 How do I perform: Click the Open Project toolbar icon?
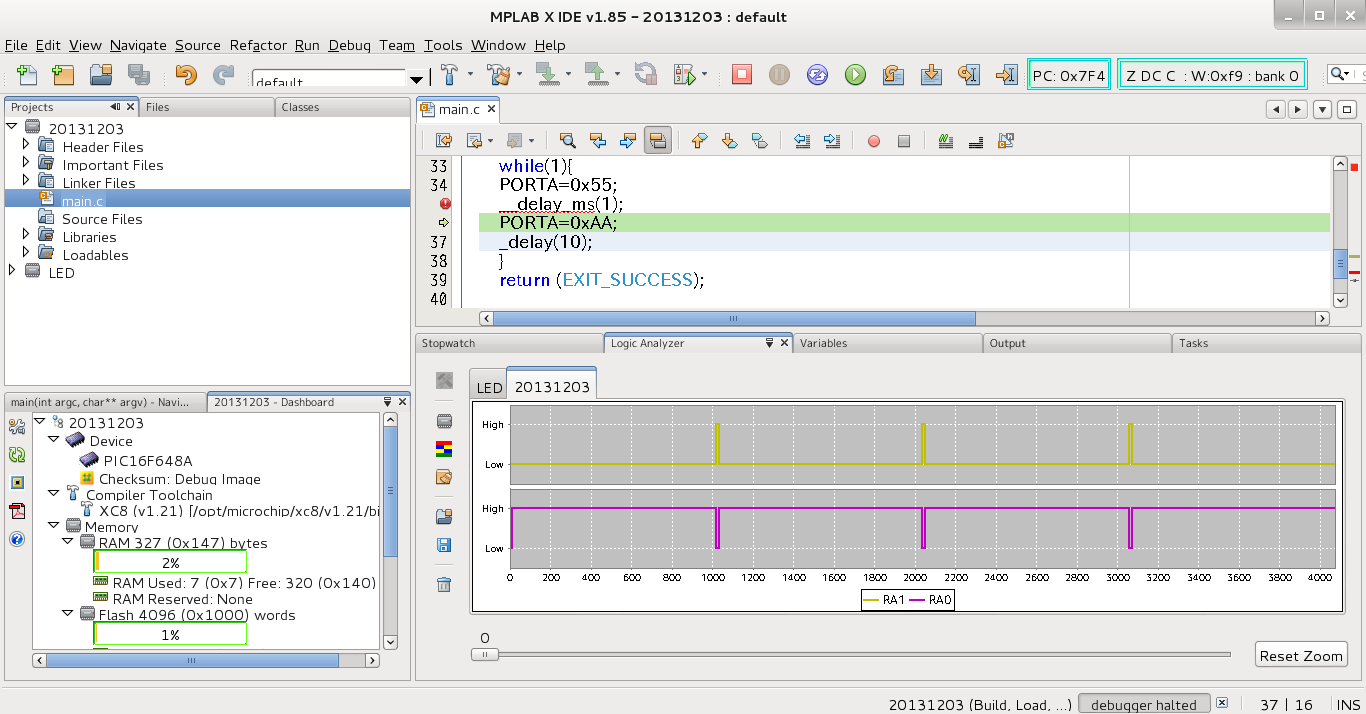101,75
